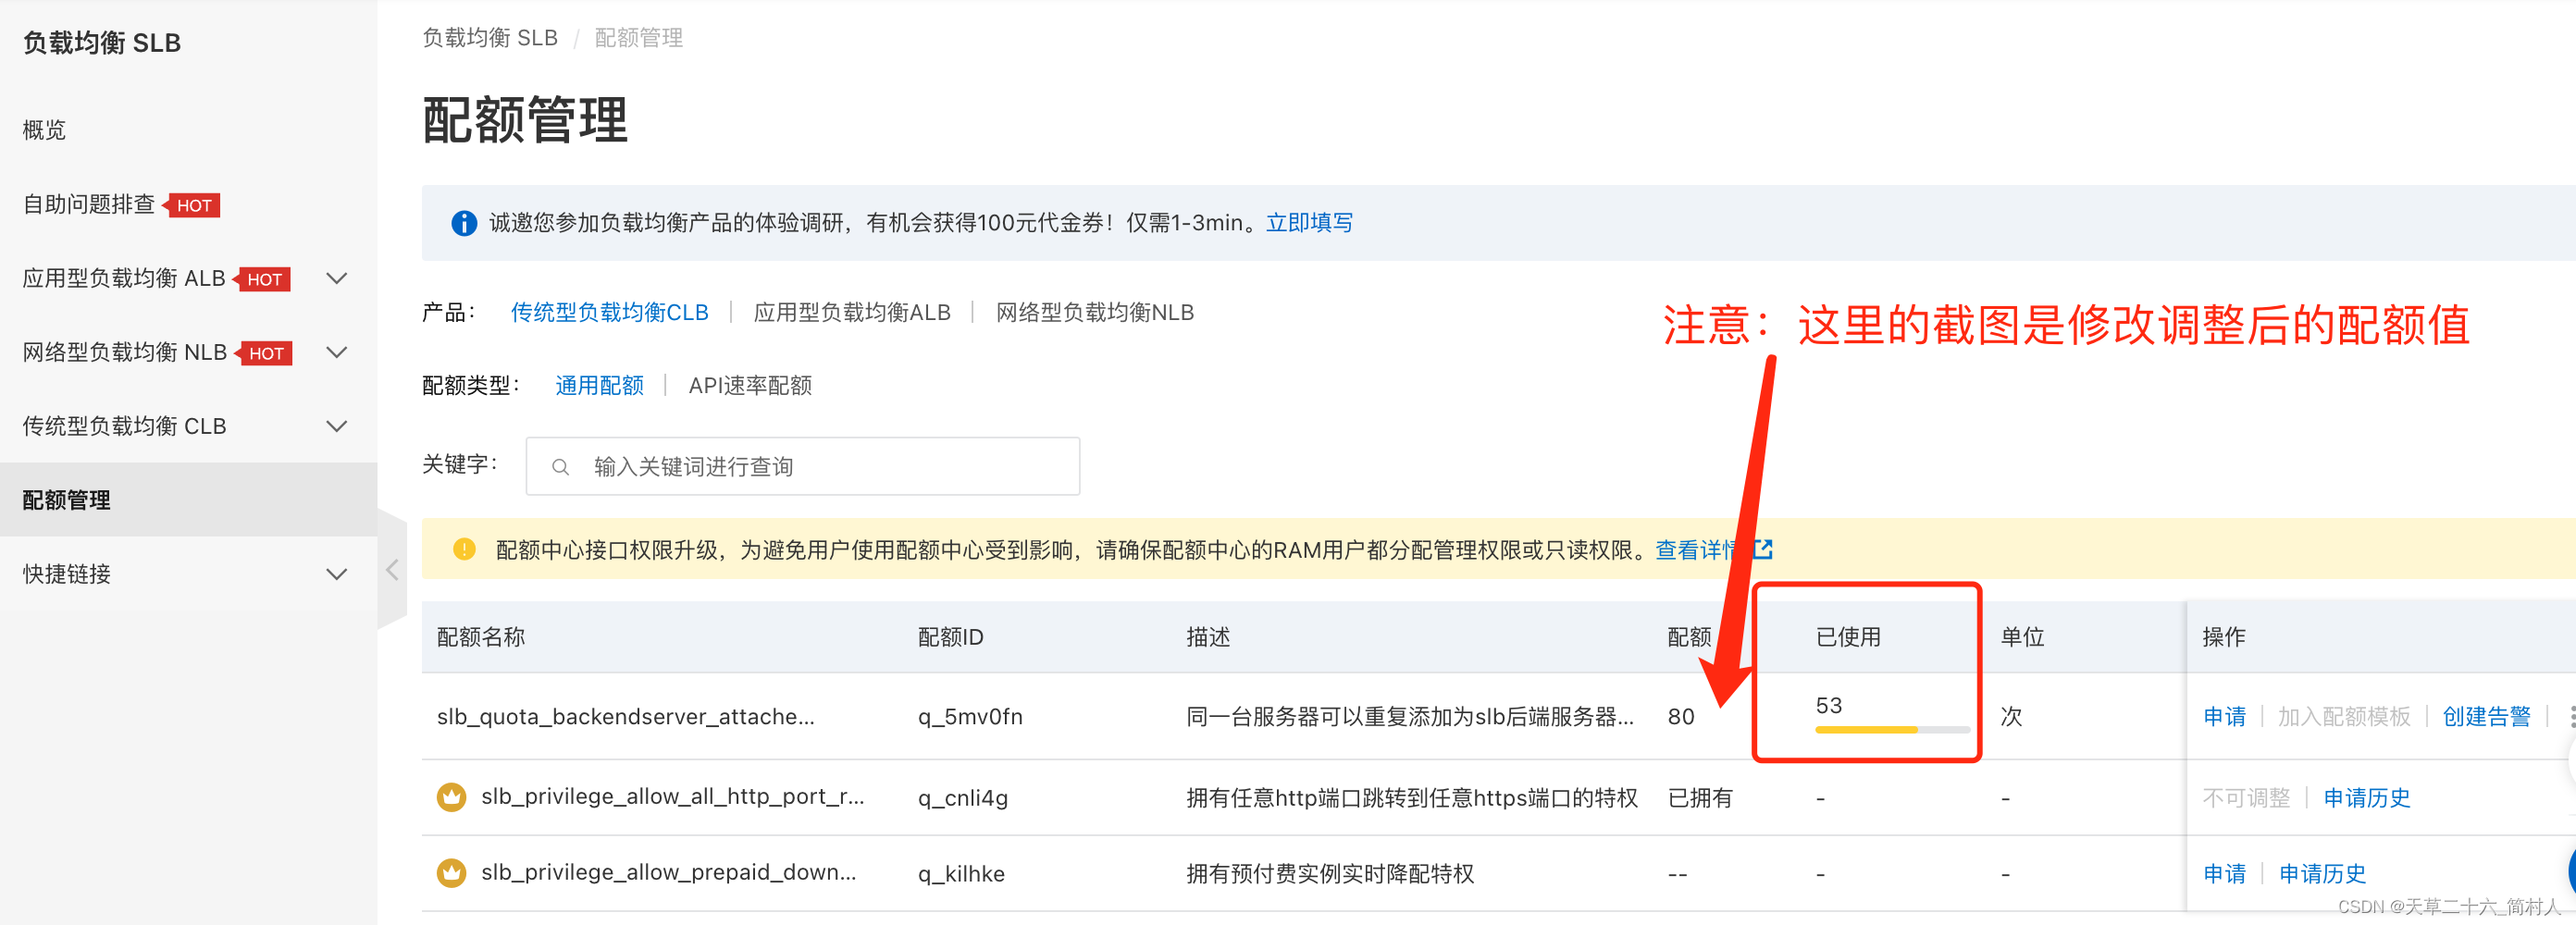Select the 传统型负载均衡CLB product tab
Viewport: 2576px width, 925px height.
[609, 313]
